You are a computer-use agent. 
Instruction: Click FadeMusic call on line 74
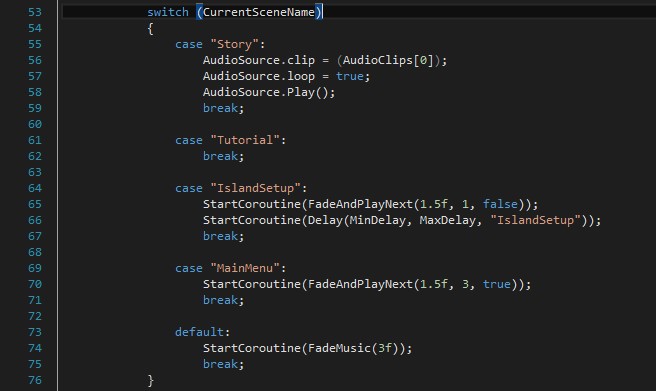[339, 348]
